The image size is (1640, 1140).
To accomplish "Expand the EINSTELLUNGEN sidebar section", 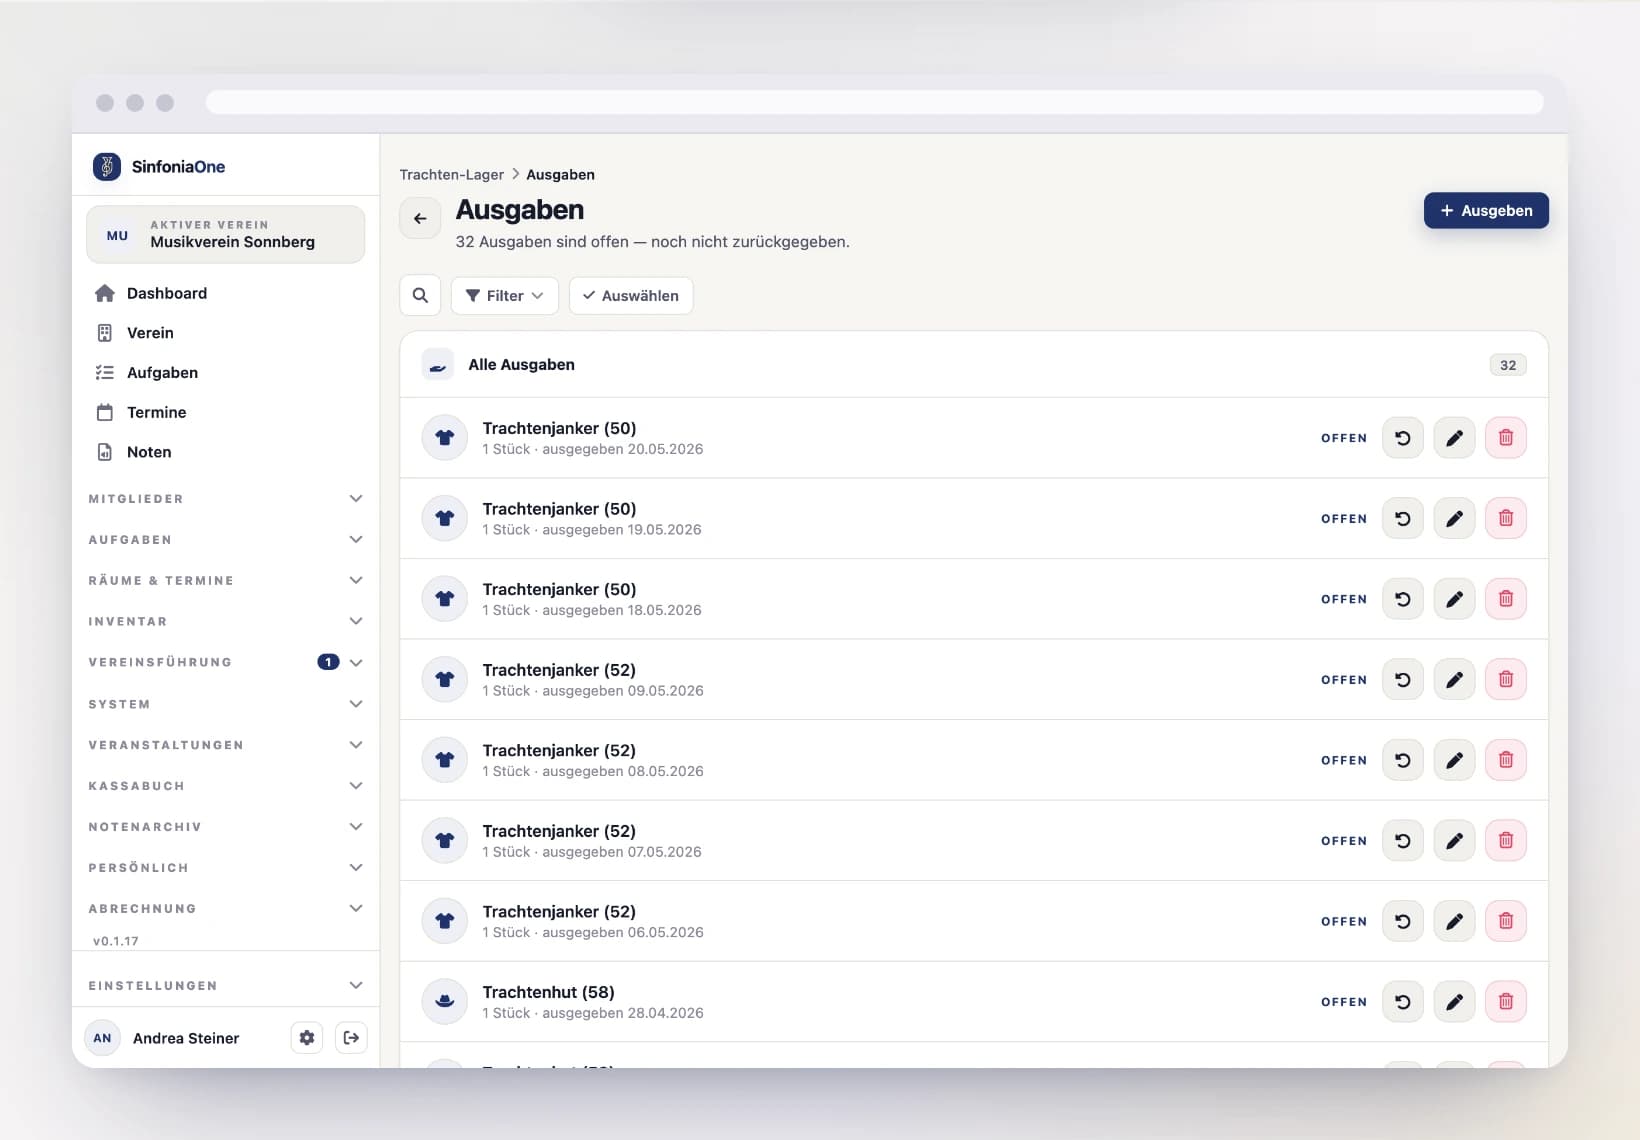I will tap(225, 986).
